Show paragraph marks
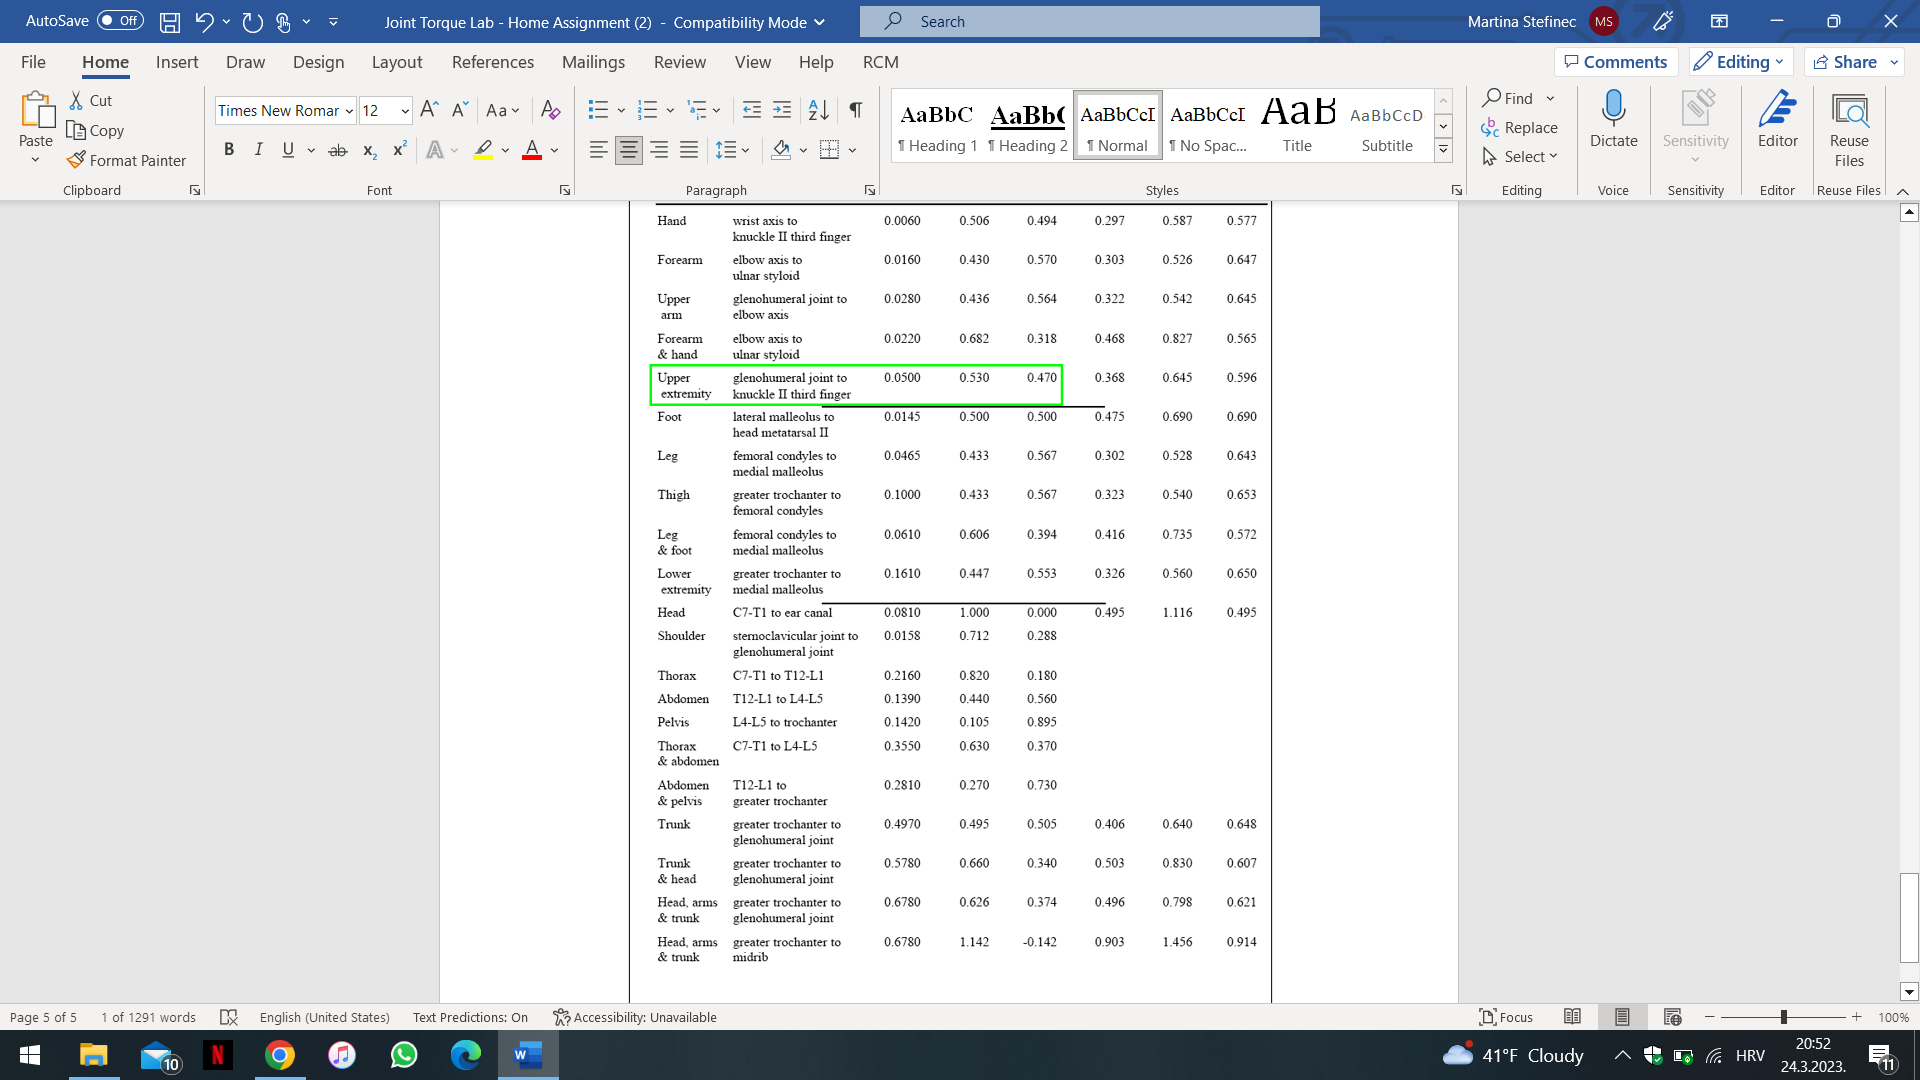 tap(854, 110)
